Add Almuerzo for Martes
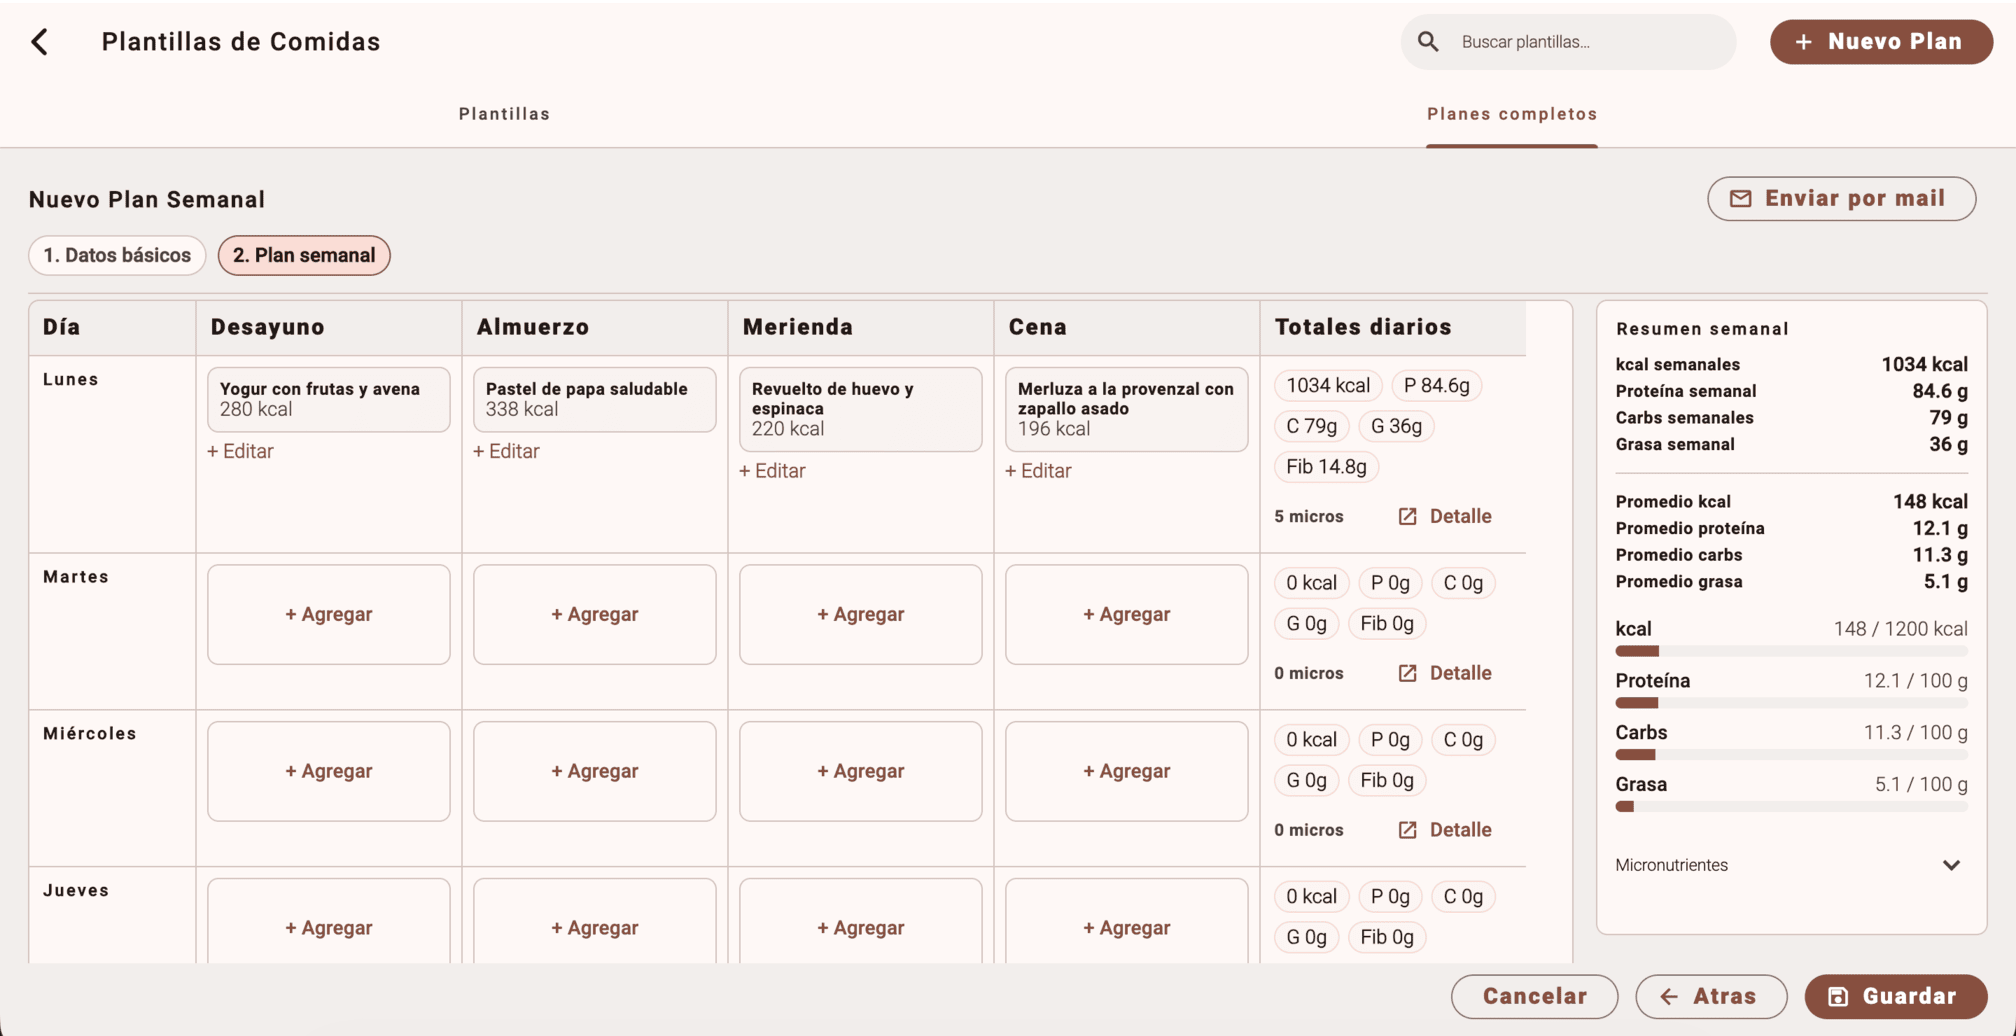 tap(595, 615)
